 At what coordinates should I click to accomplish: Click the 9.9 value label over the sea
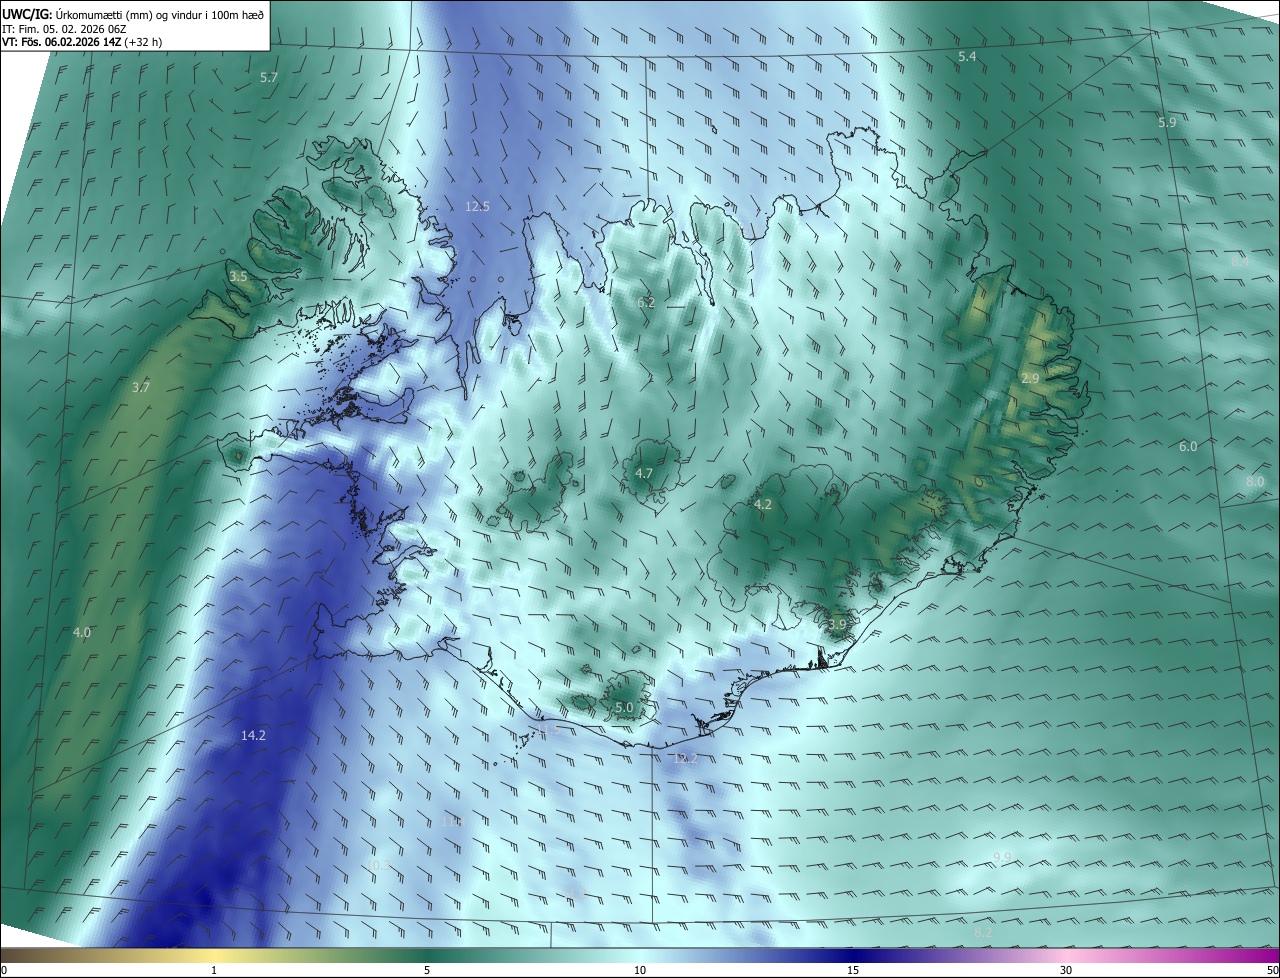pos(1003,857)
